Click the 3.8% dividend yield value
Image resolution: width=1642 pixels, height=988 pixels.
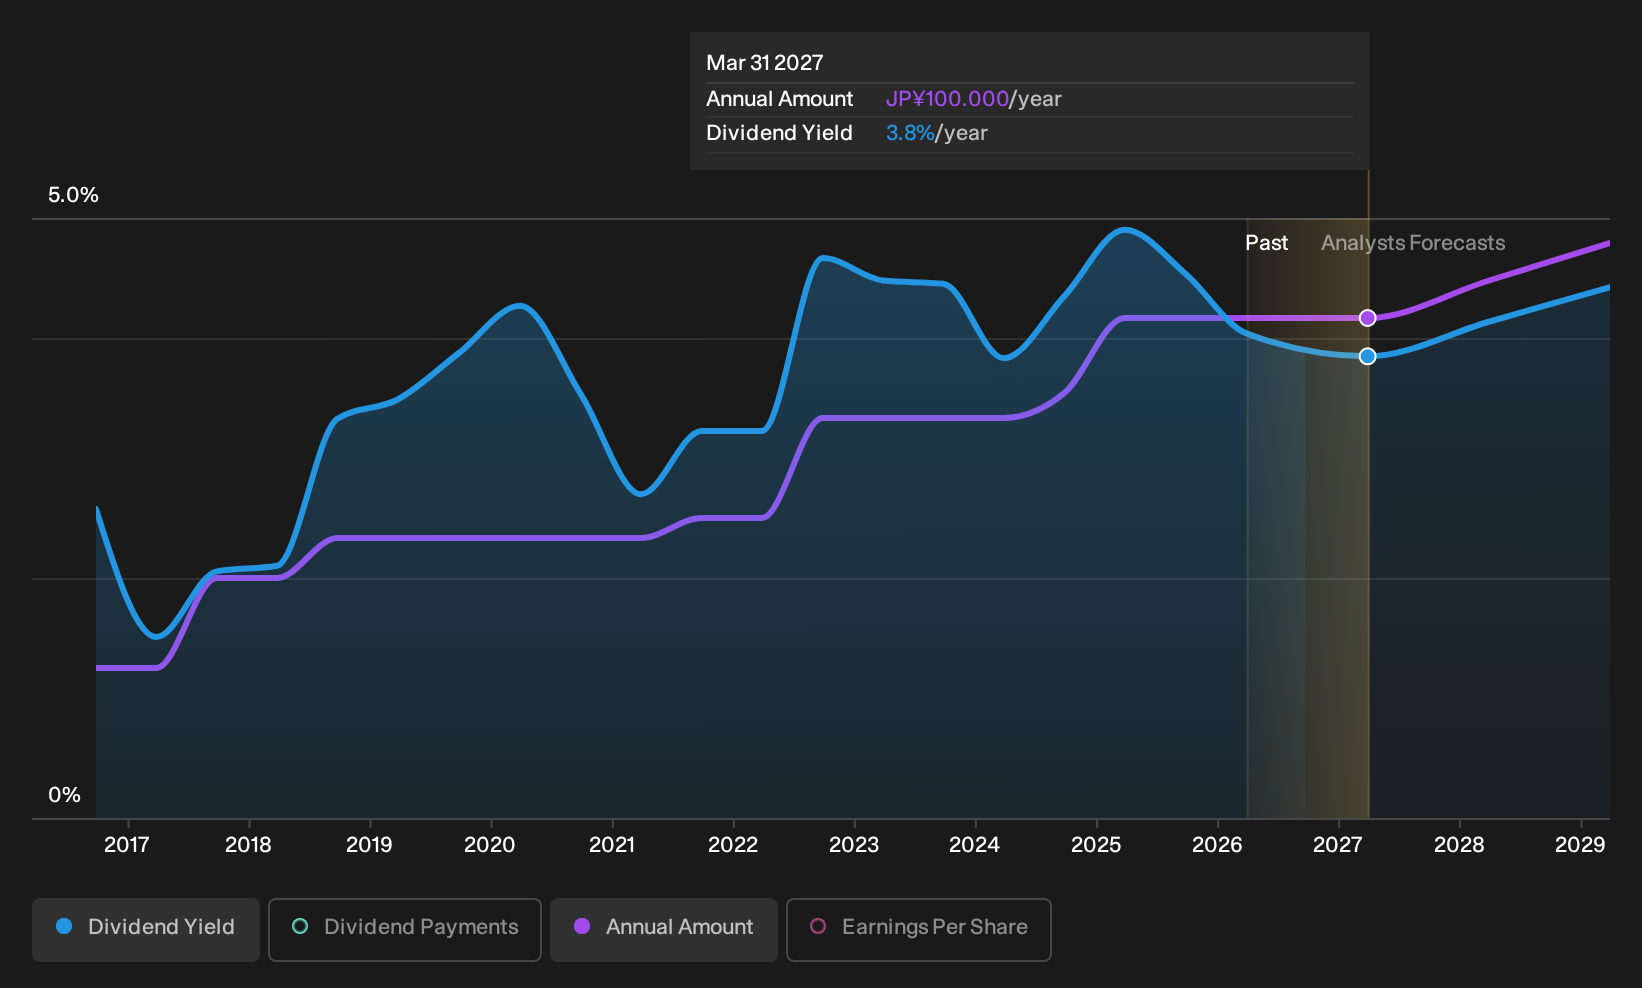point(910,133)
